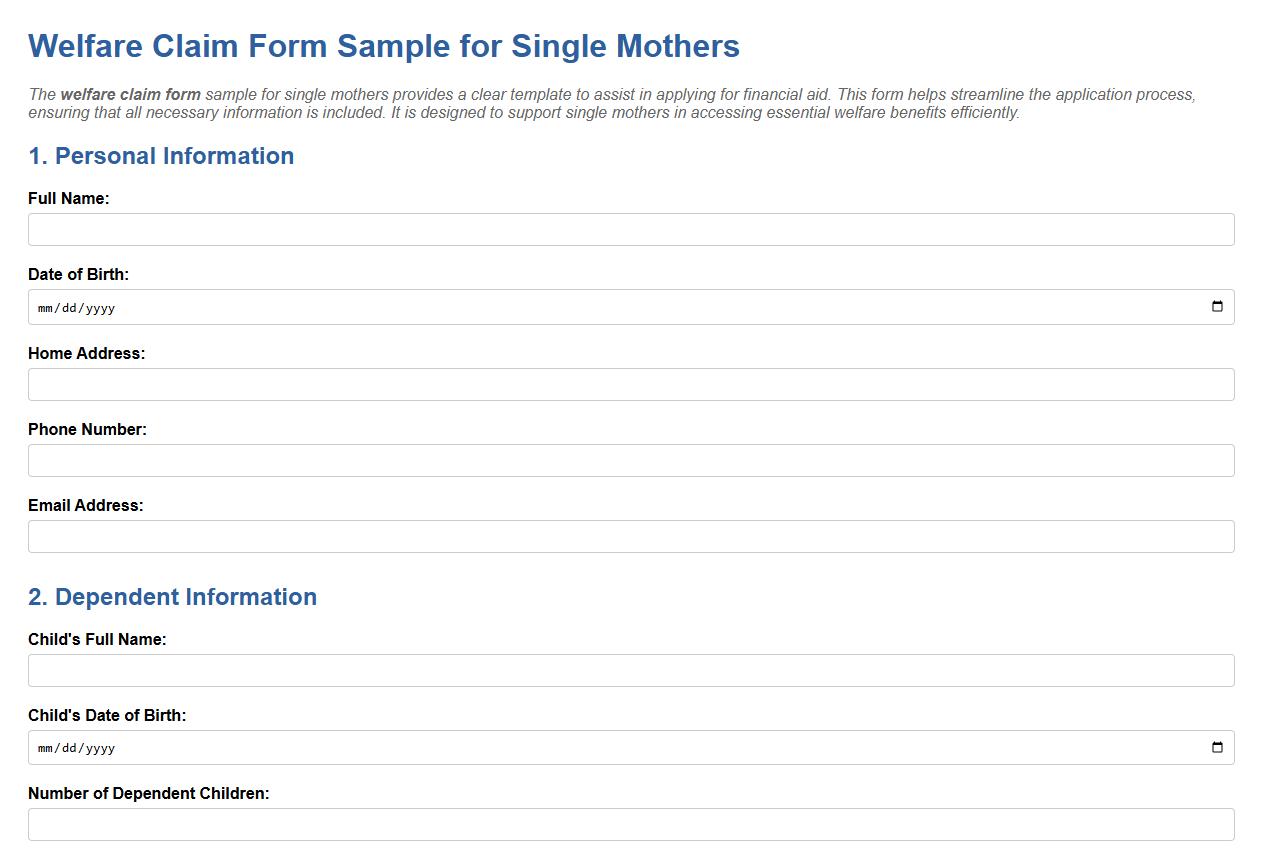Click the day segment in Child's Date of Birth
This screenshot has width=1263, height=864.
point(68,747)
